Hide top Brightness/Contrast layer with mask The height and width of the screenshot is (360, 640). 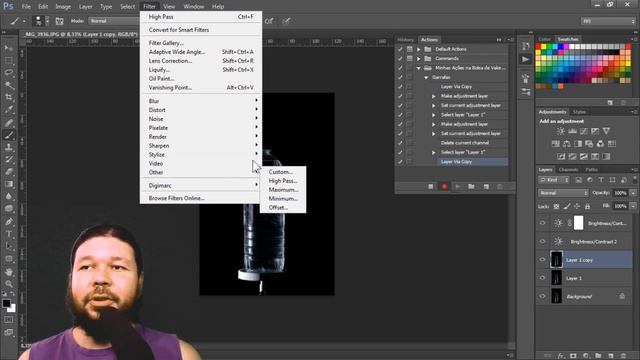pyautogui.click(x=542, y=223)
